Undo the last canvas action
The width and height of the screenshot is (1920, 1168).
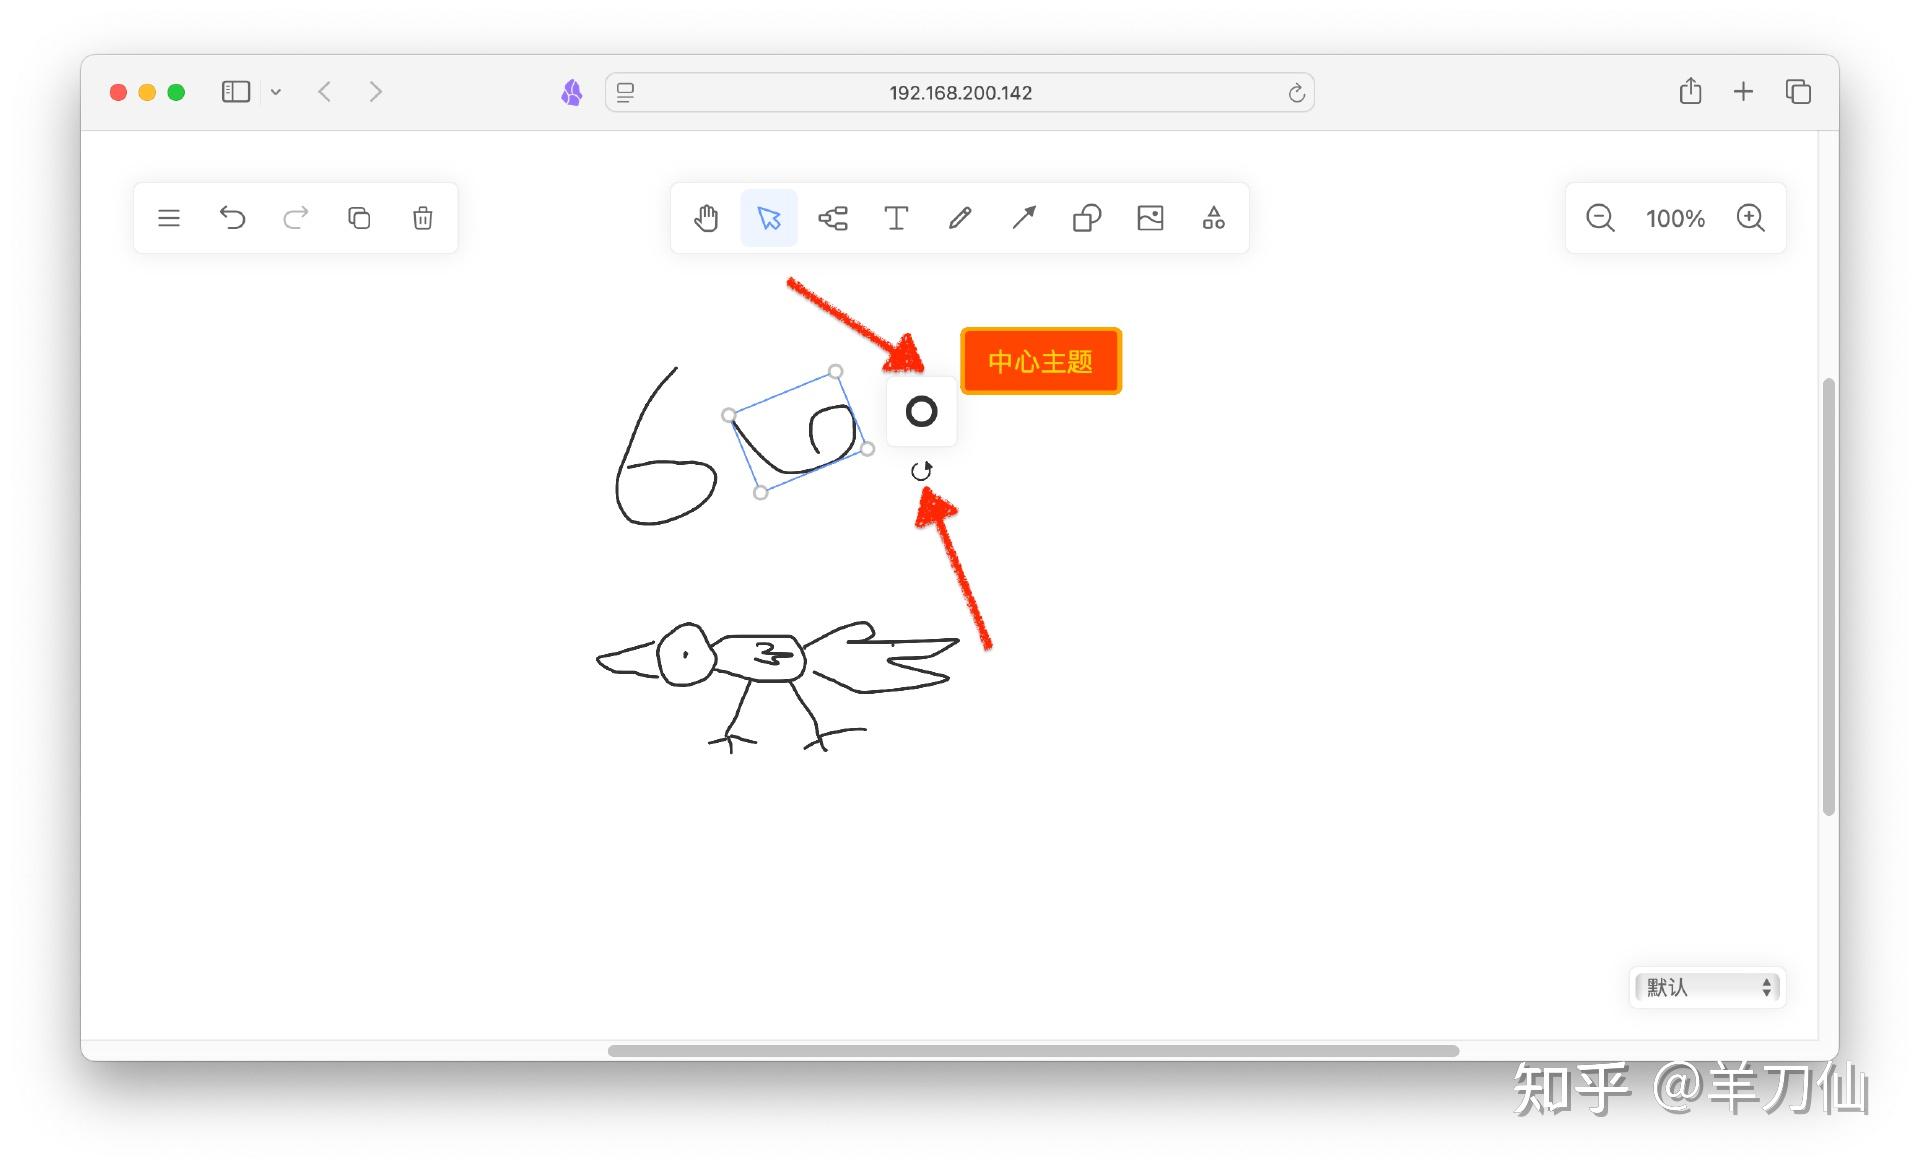[232, 218]
